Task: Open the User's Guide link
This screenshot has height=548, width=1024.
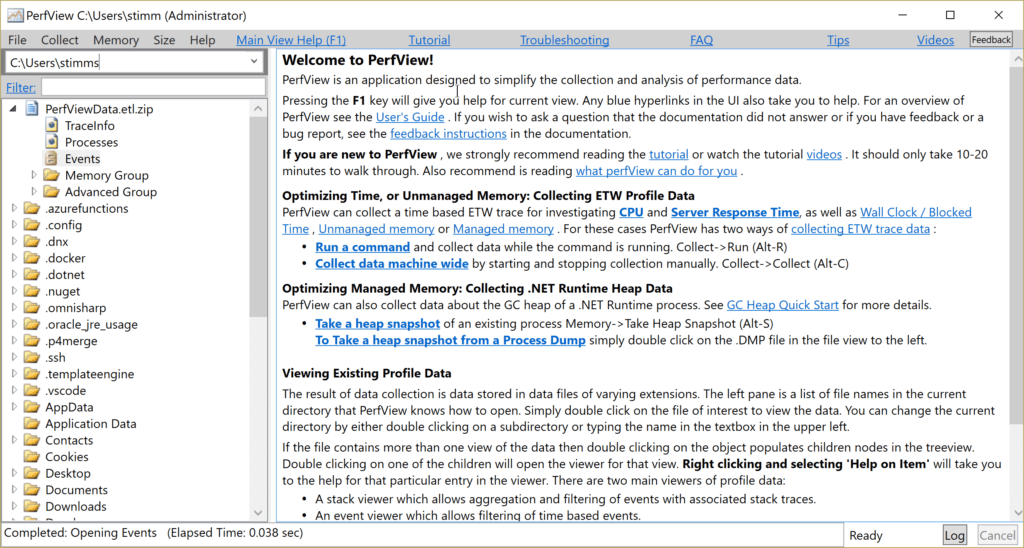Action: click(410, 117)
